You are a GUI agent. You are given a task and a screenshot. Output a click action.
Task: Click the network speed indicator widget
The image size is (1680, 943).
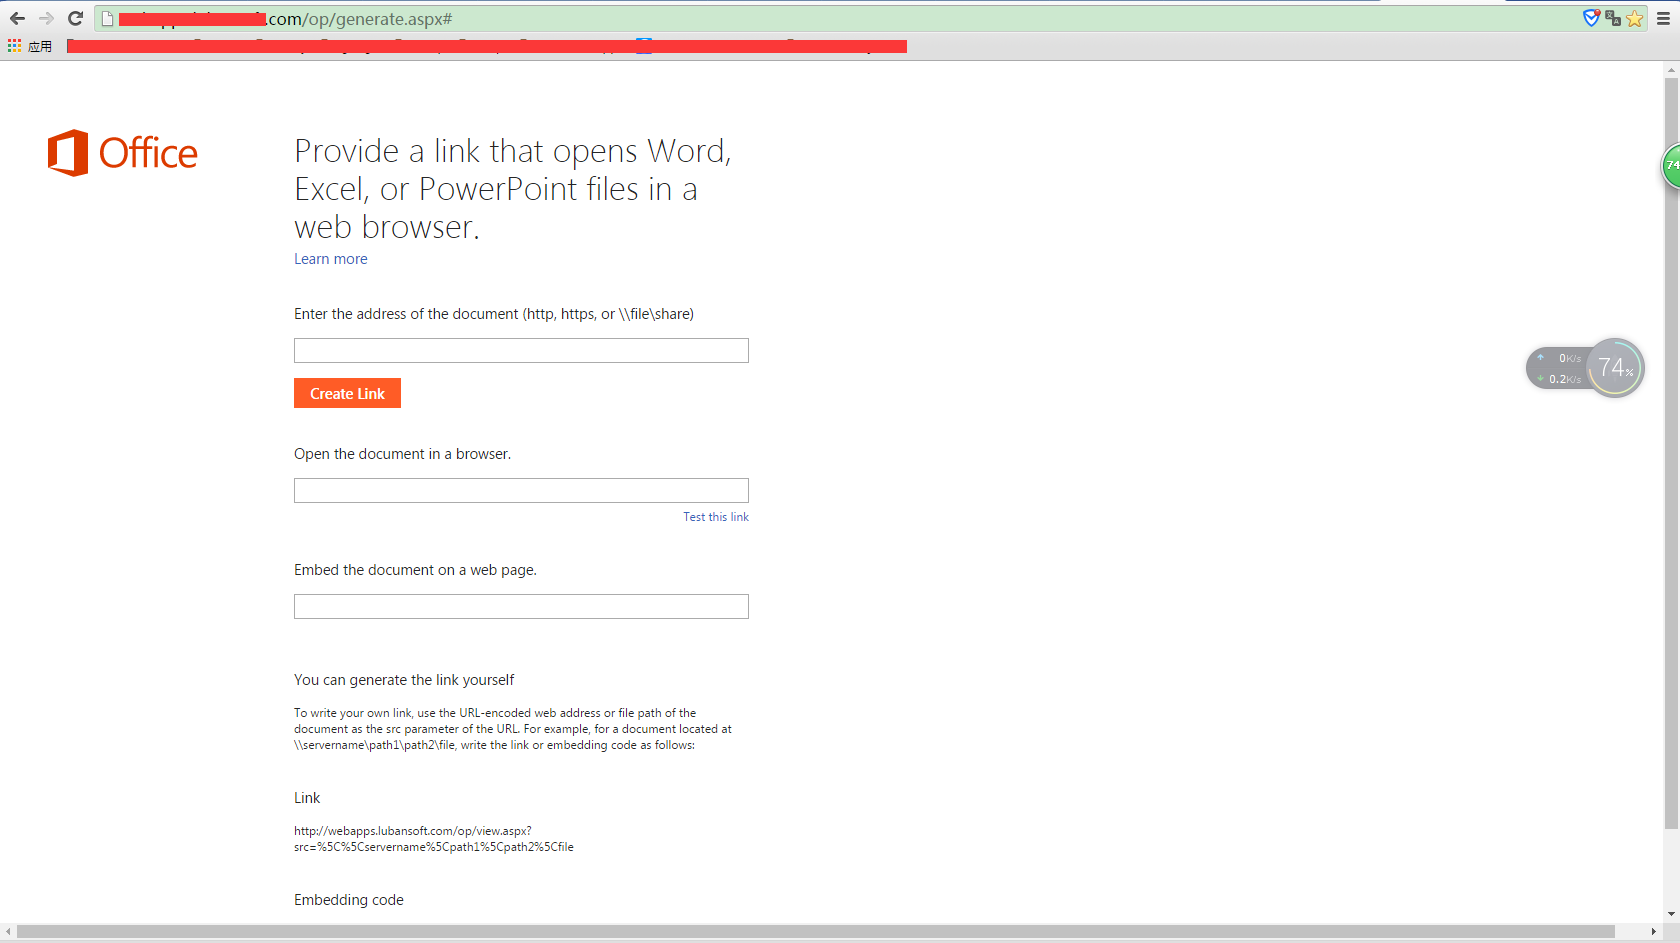[1559, 368]
